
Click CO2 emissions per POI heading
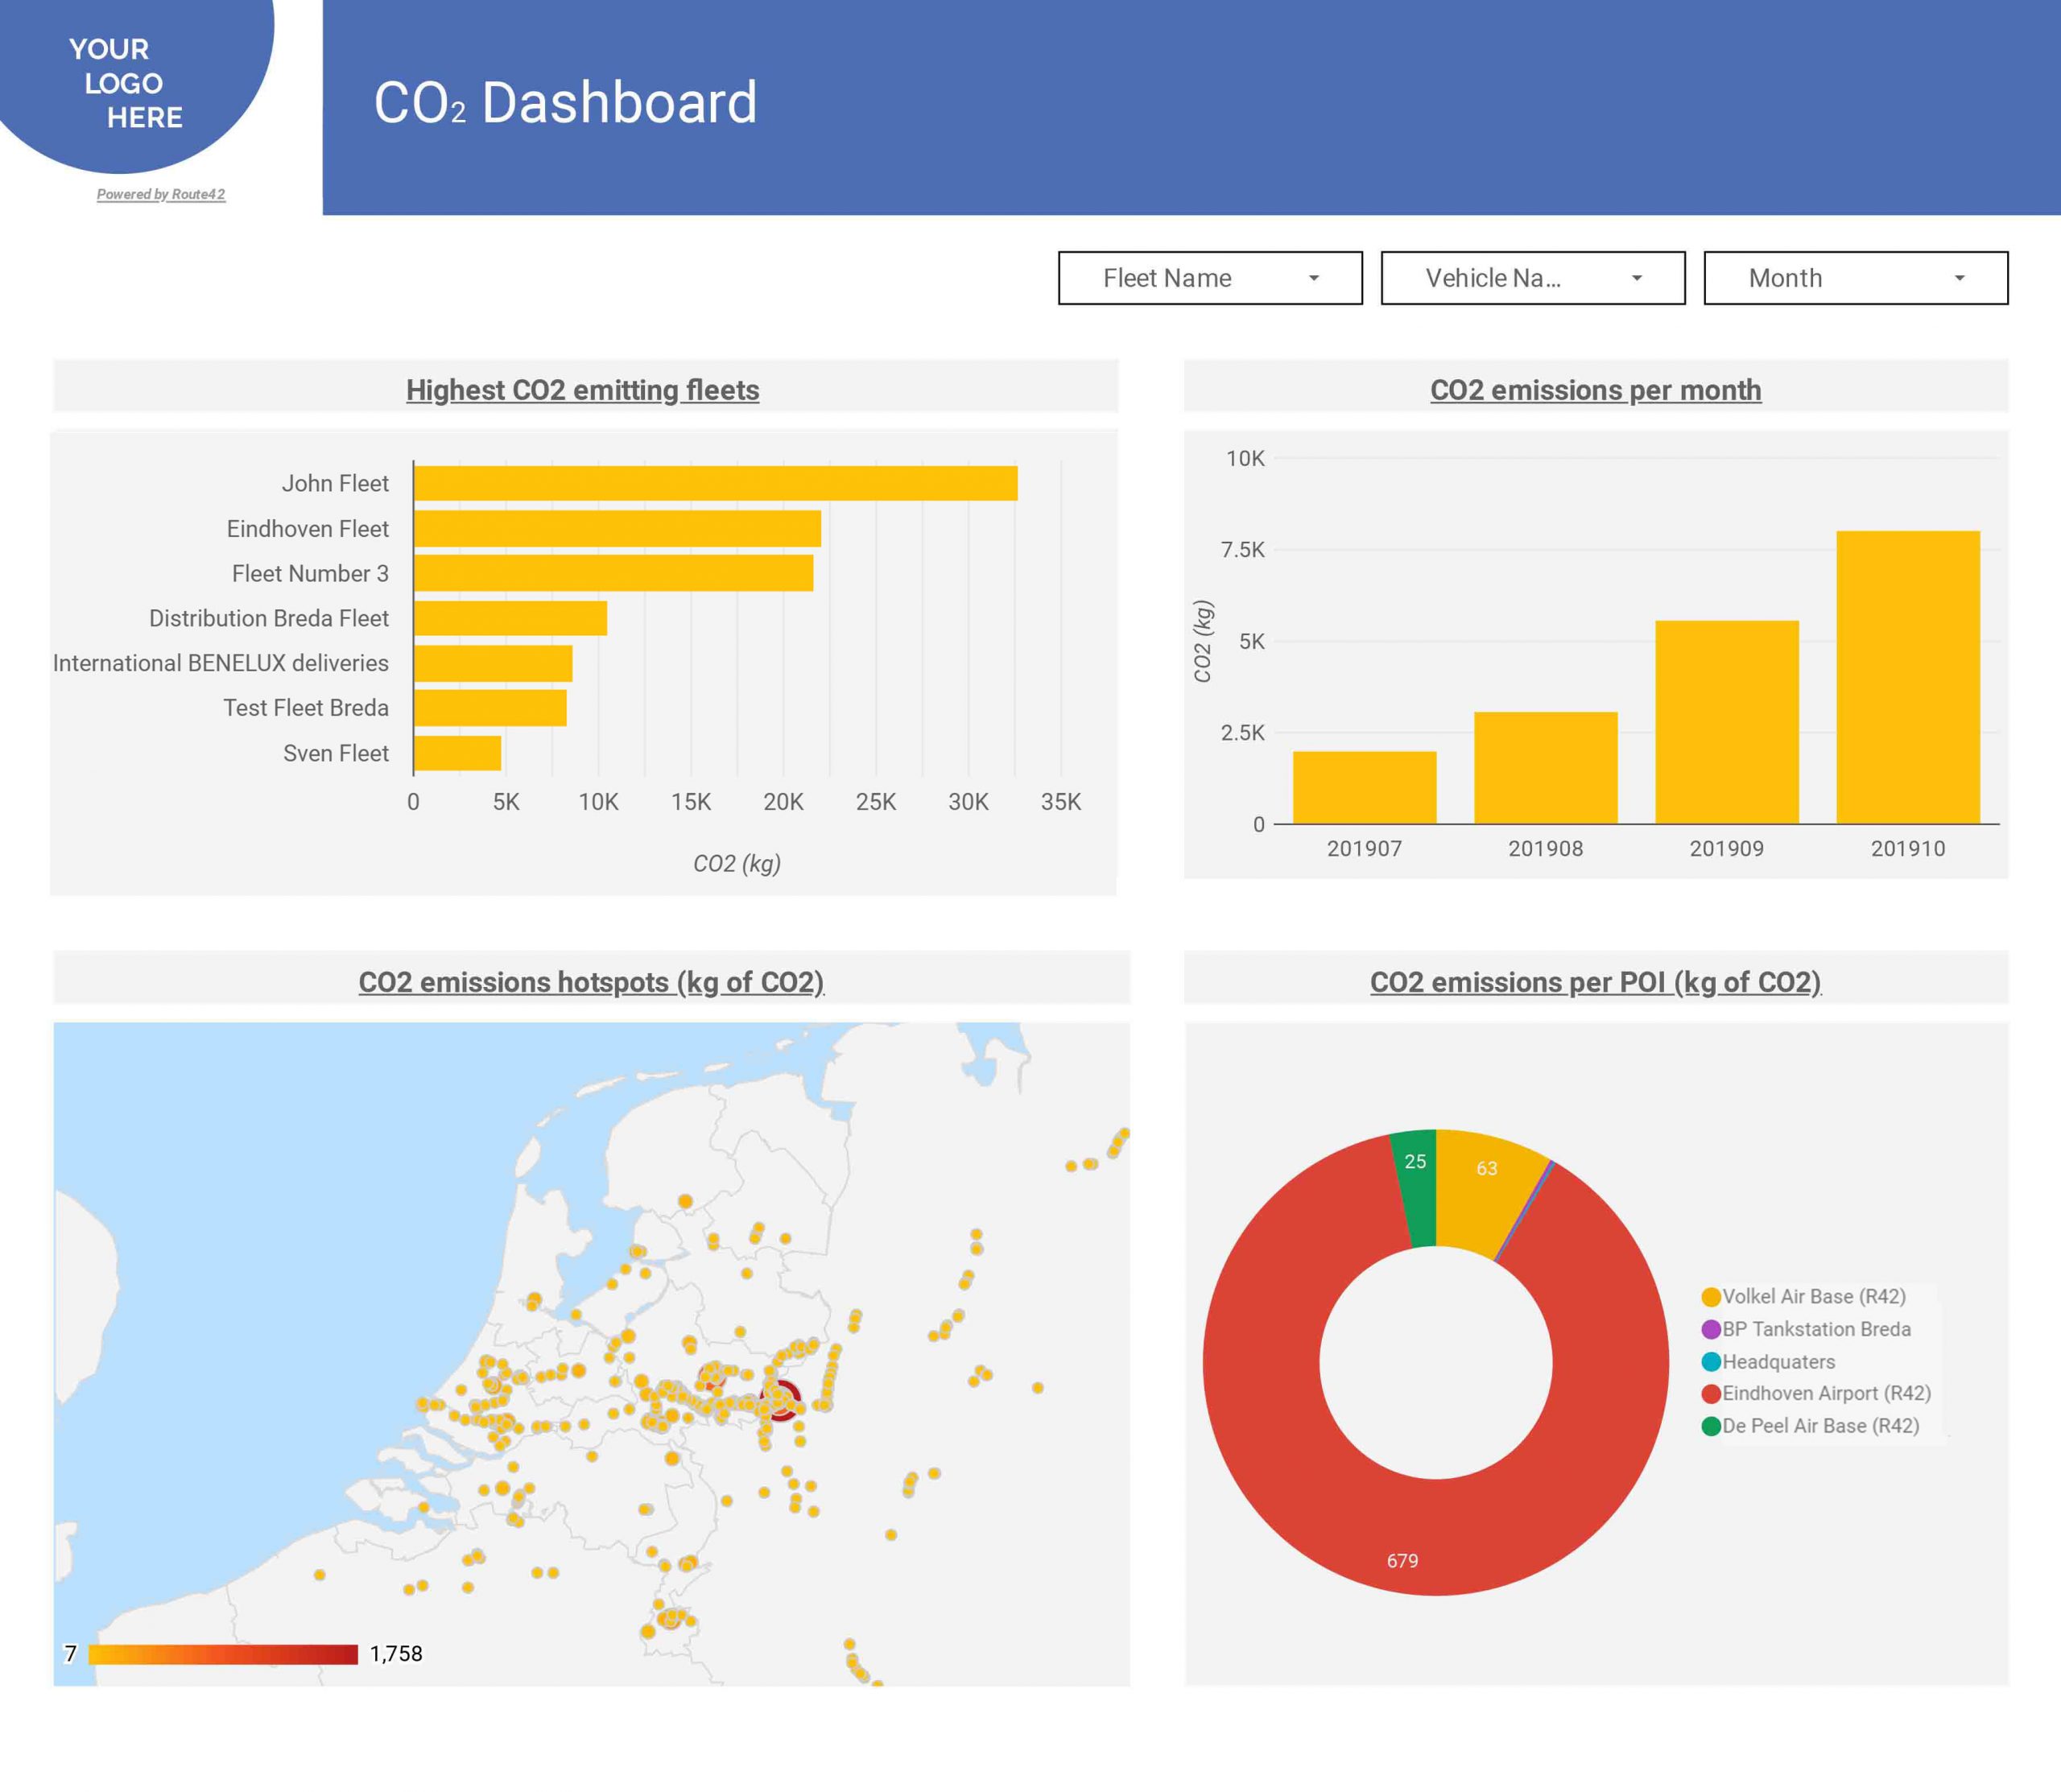click(1595, 982)
